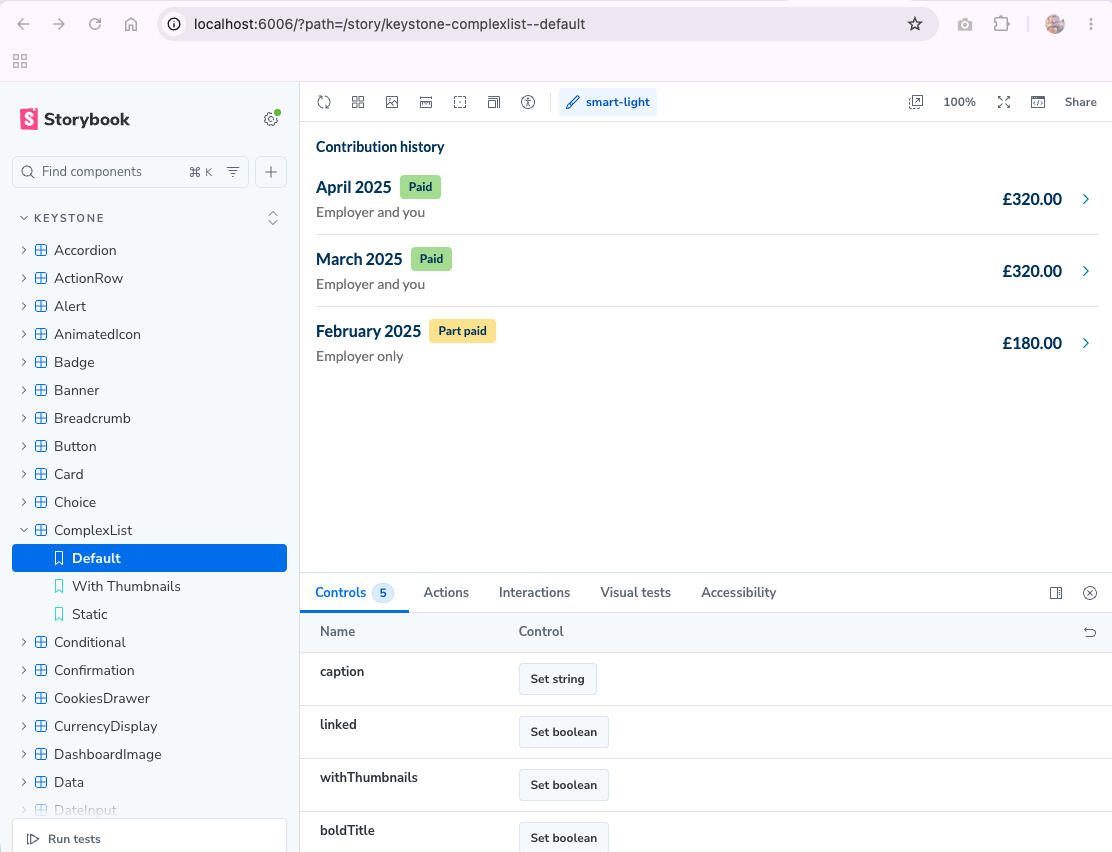This screenshot has height=852, width=1112.
Task: Click Set boolean for boldTitle
Action: [x=564, y=838]
